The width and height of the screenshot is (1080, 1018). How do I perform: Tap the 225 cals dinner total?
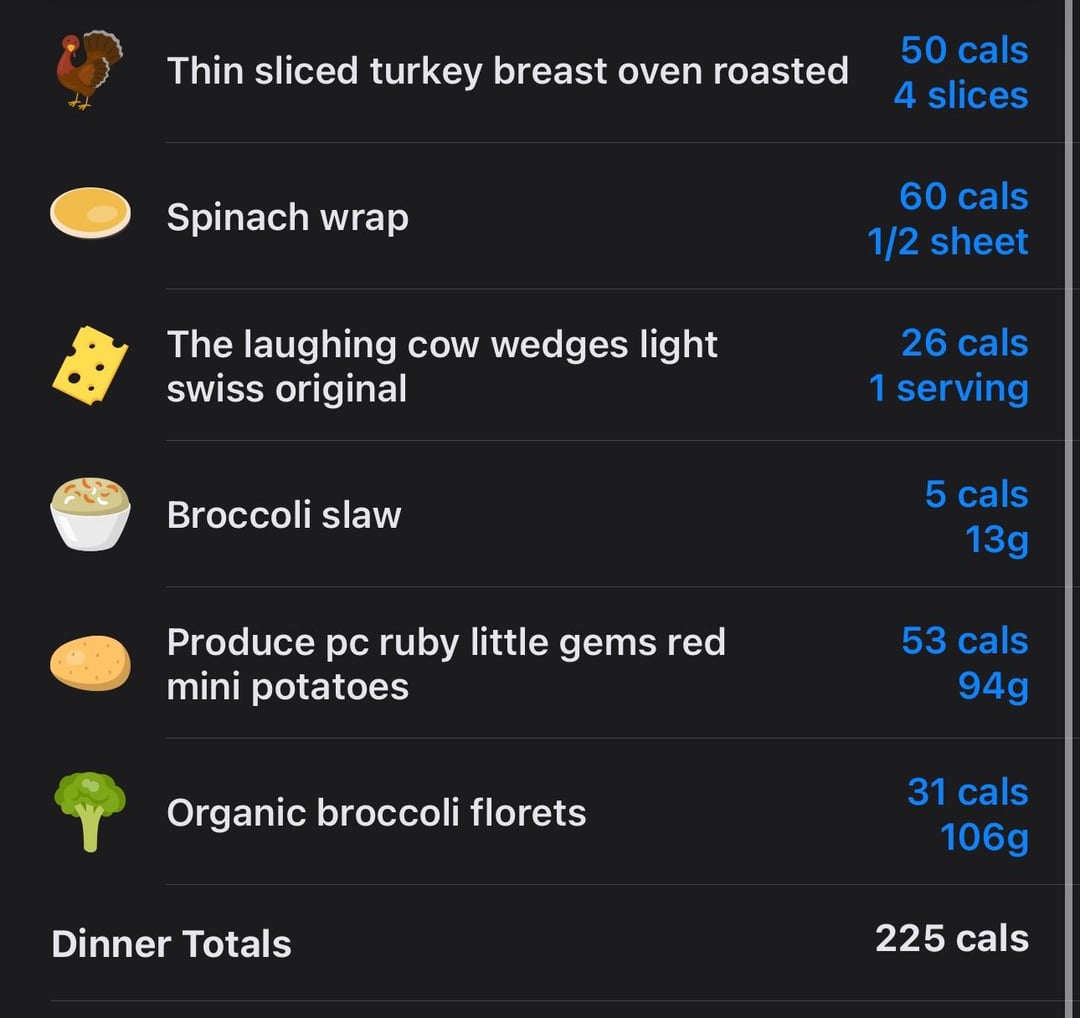[952, 939]
